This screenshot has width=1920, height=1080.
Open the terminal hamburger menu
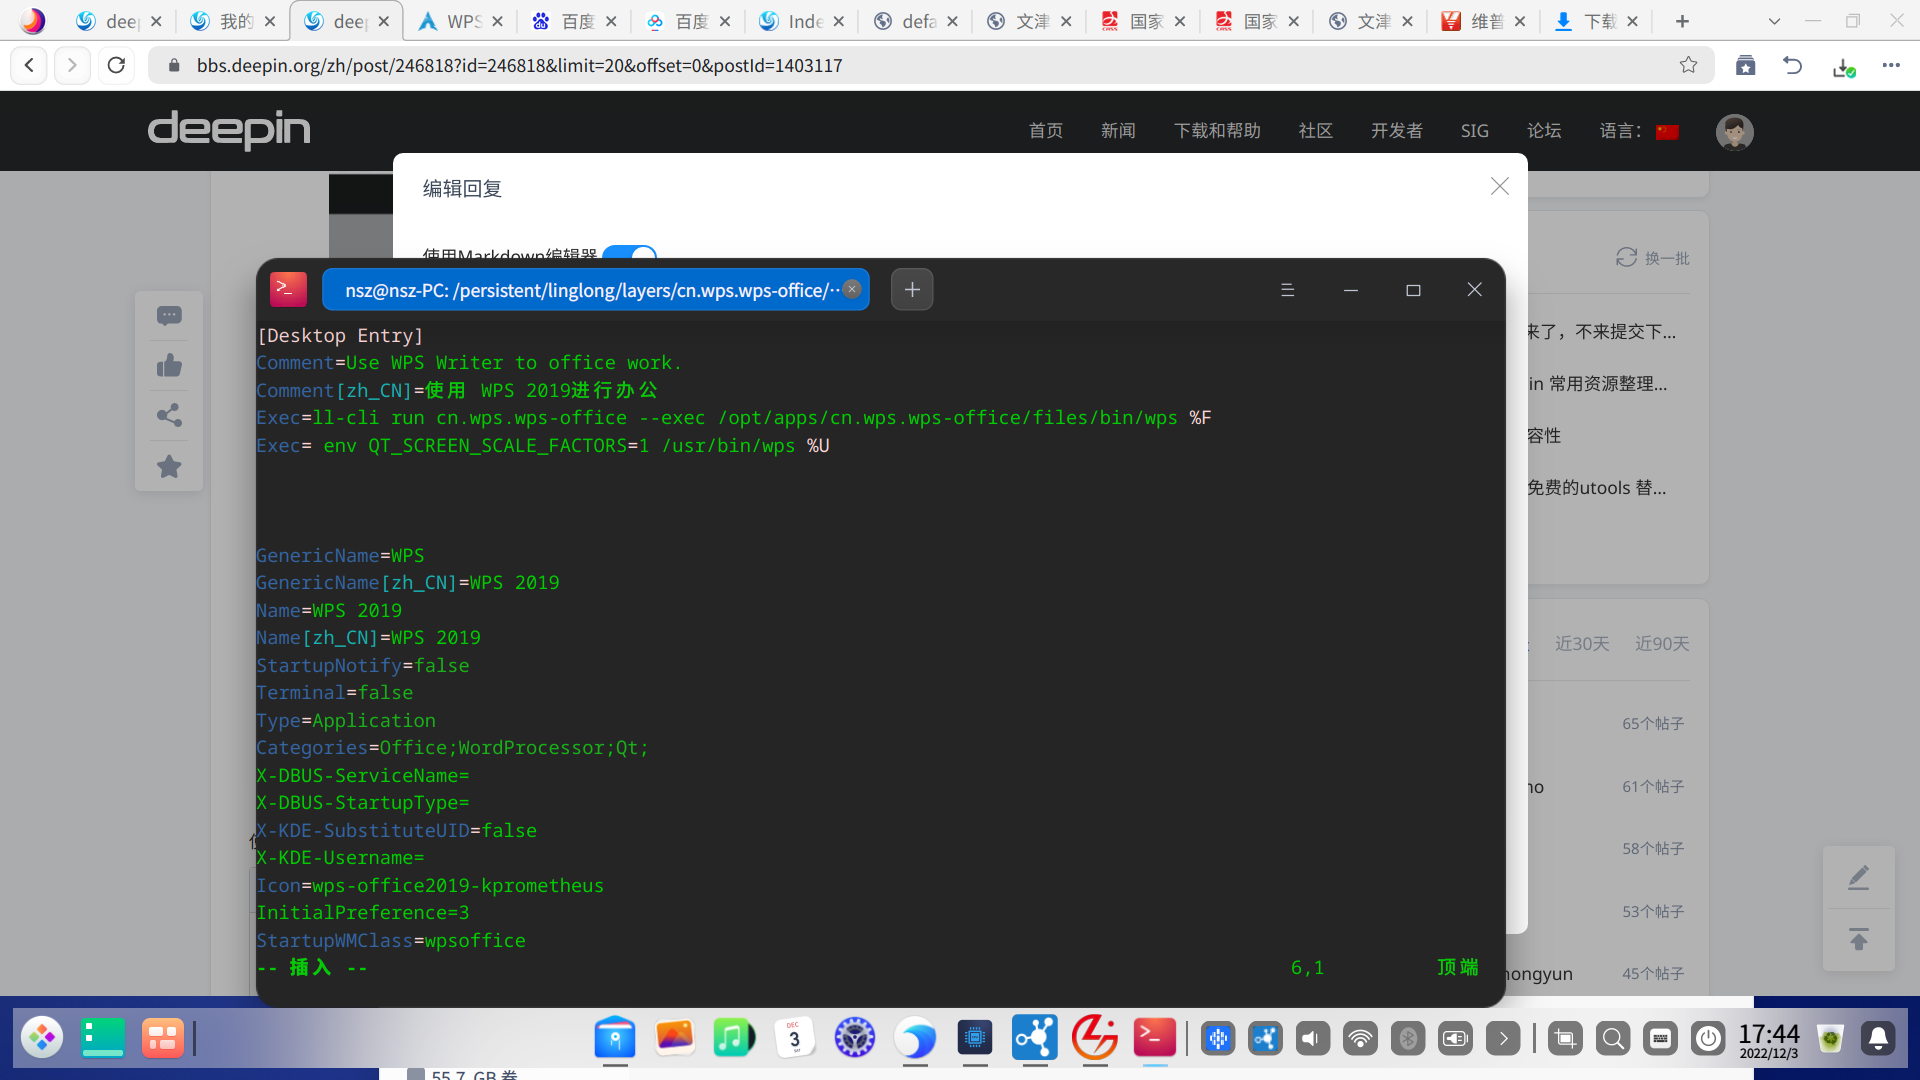(x=1287, y=290)
